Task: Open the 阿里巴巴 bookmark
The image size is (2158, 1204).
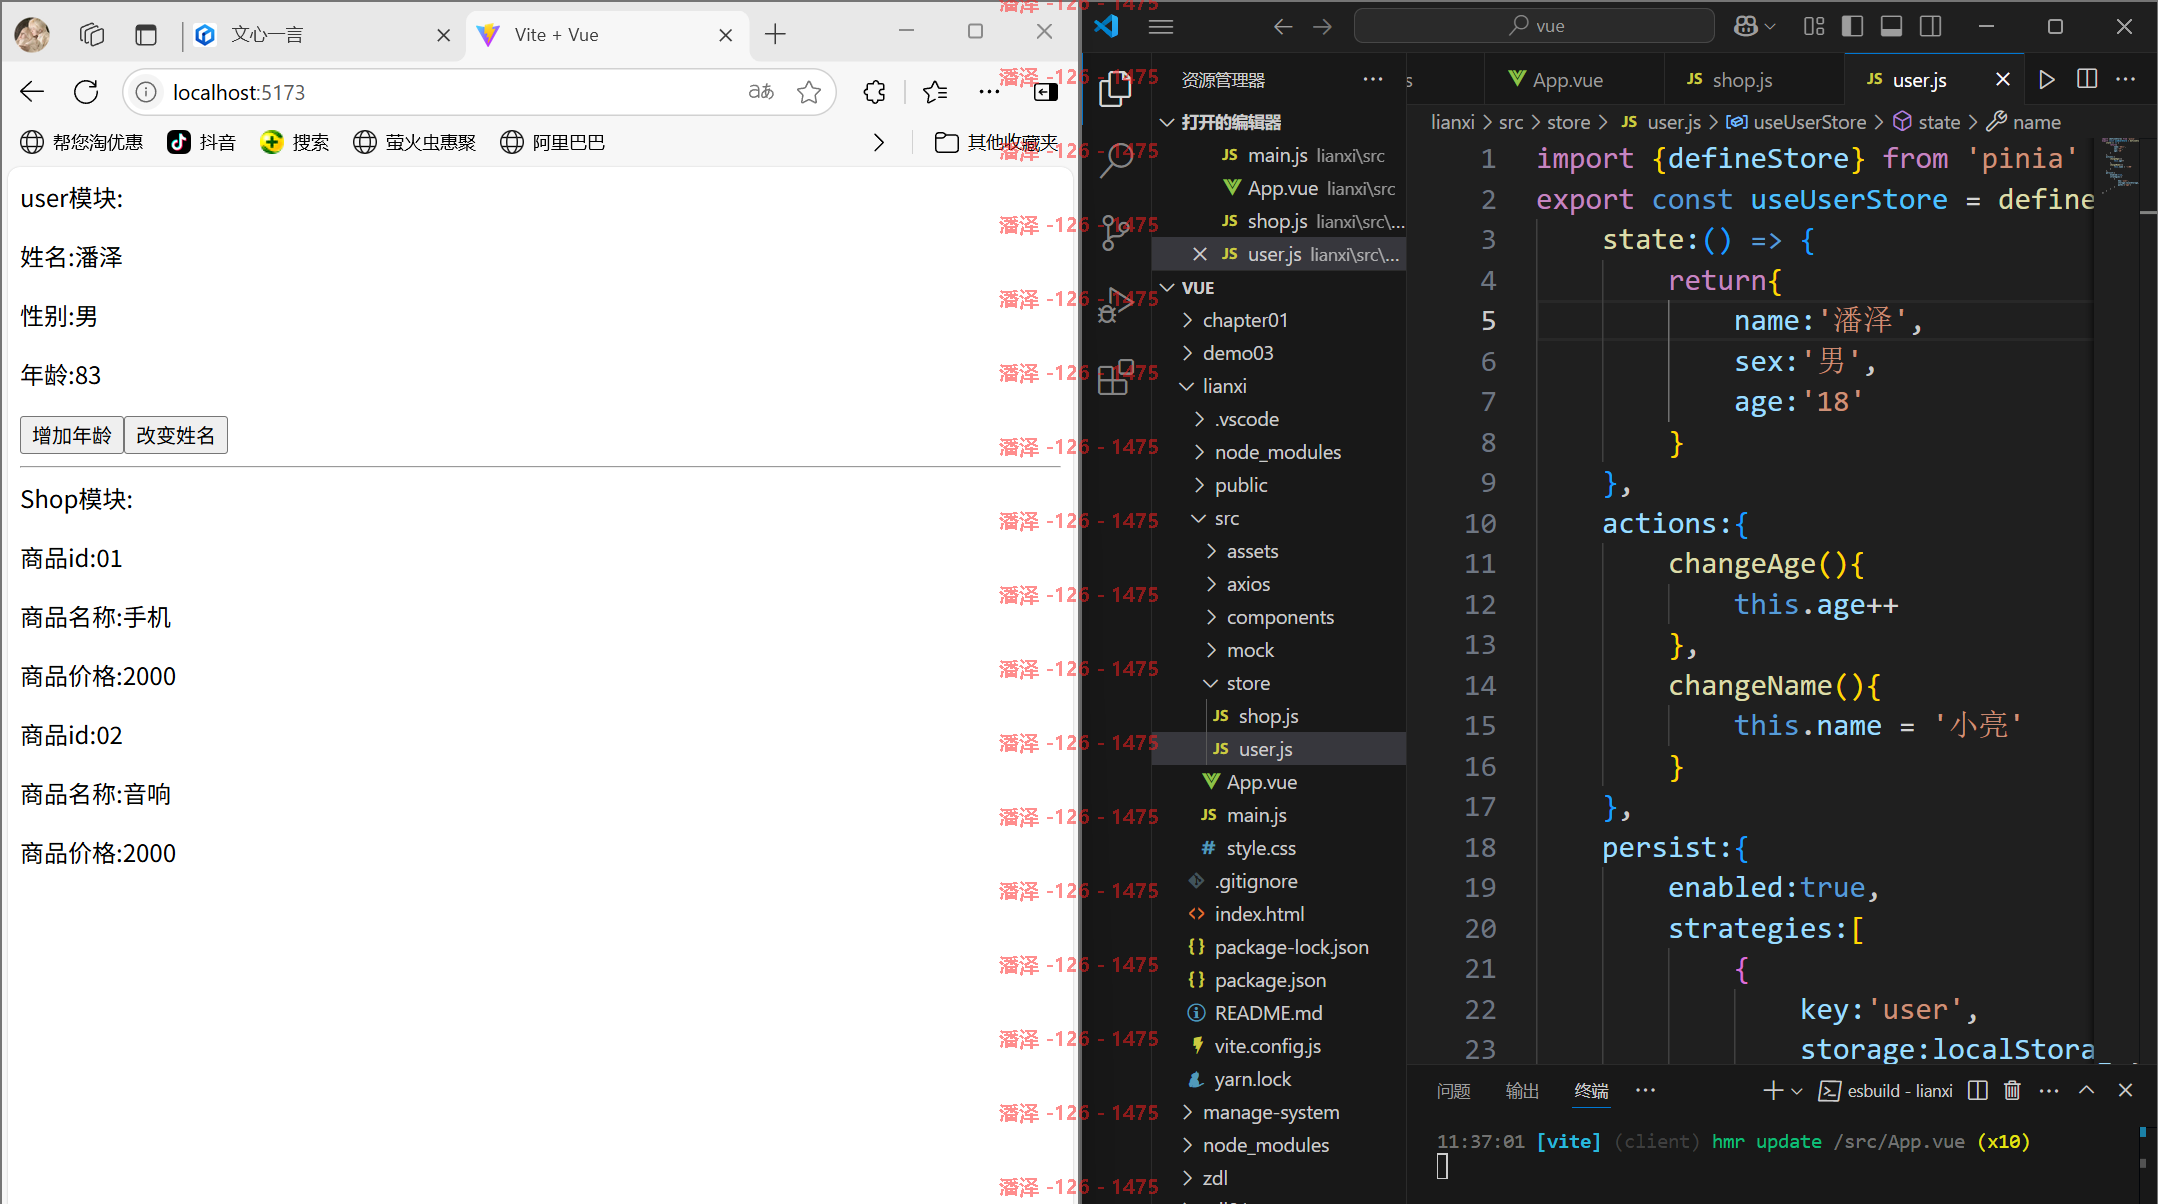Action: (x=553, y=142)
